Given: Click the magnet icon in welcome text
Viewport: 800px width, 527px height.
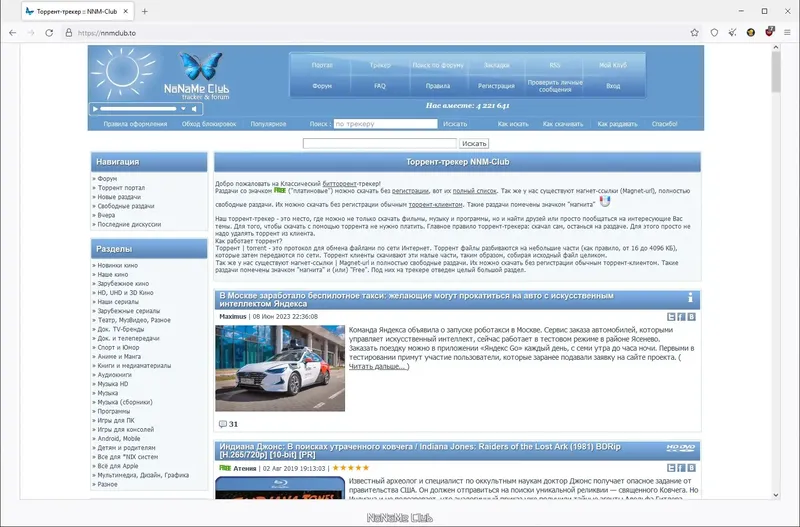Looking at the screenshot, I should (x=605, y=202).
